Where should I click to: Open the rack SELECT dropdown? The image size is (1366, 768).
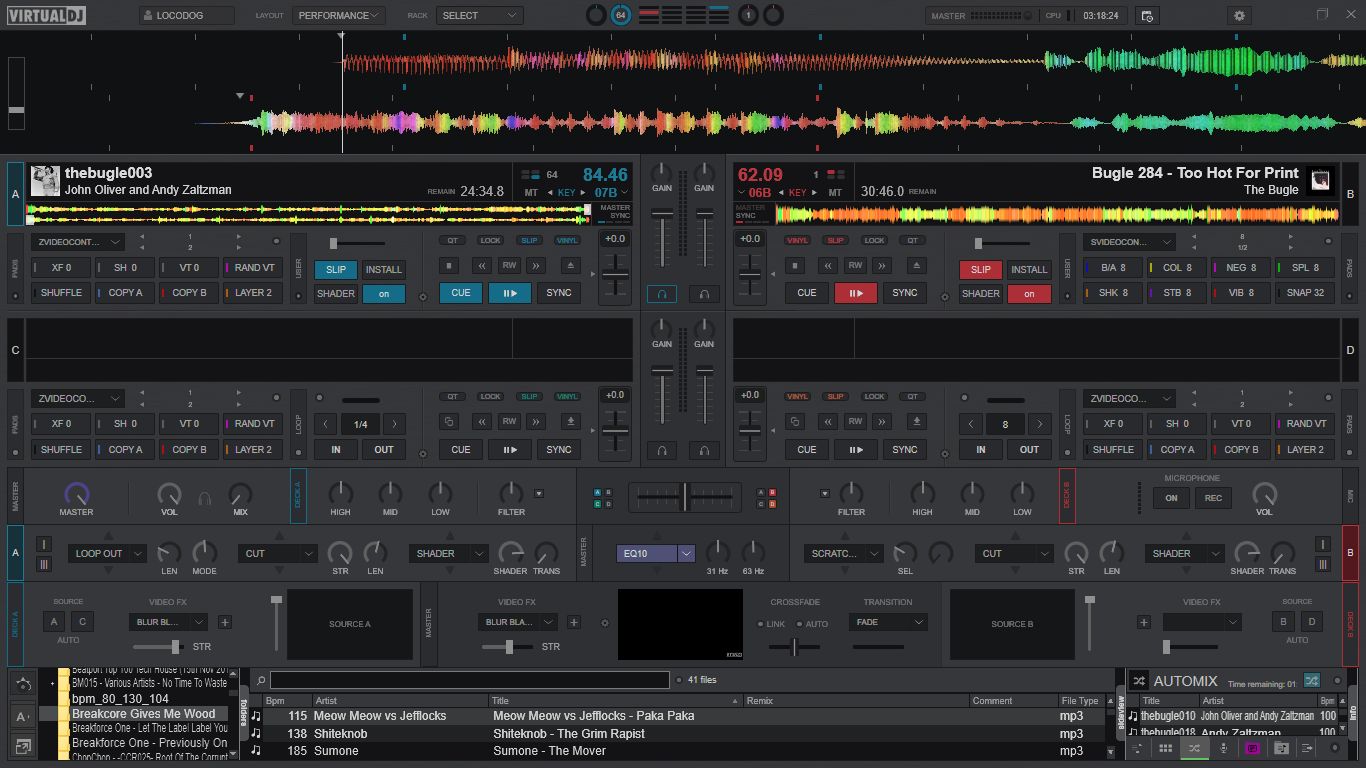click(479, 16)
